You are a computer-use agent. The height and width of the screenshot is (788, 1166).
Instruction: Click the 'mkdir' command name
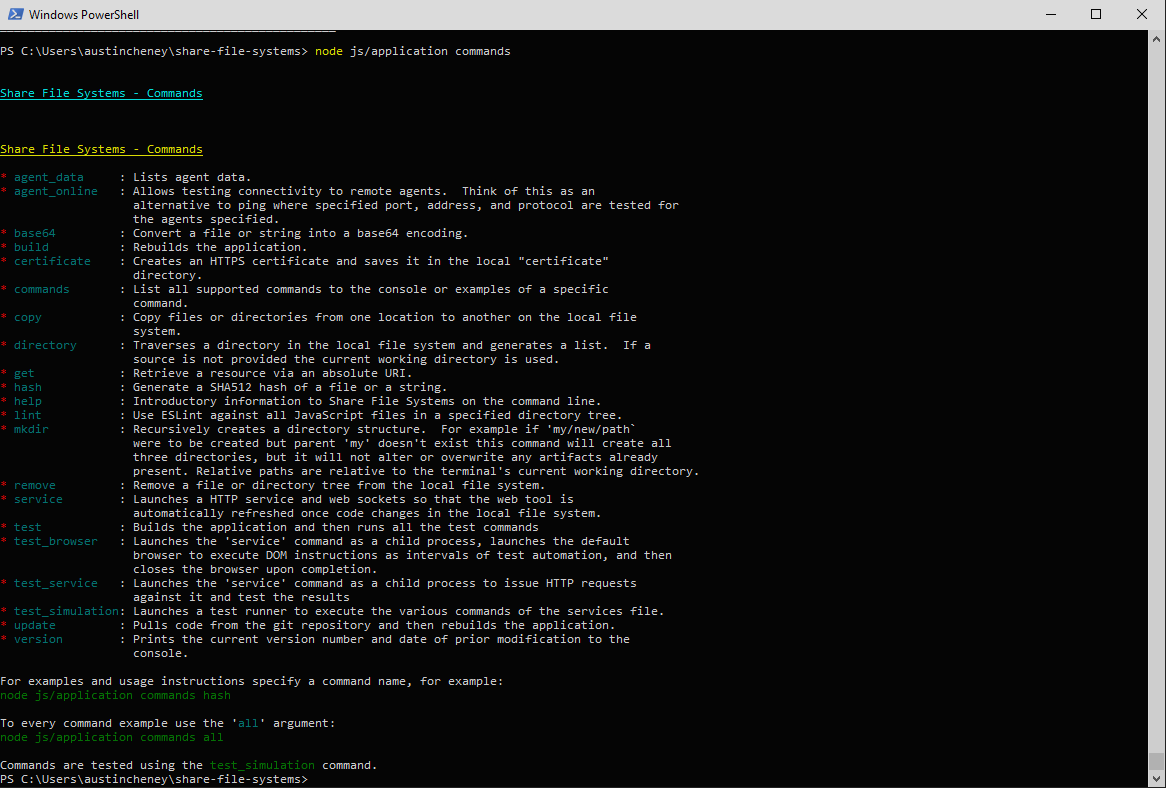point(31,429)
